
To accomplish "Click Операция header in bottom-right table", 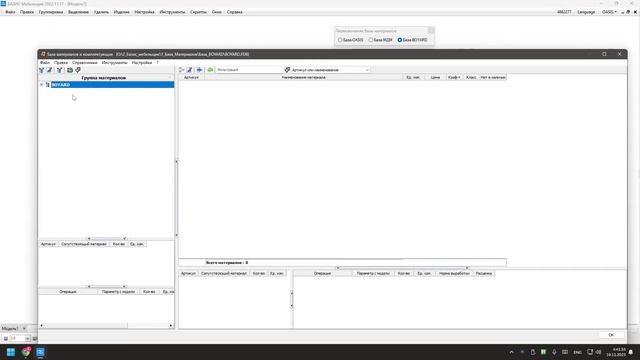I will click(322, 273).
